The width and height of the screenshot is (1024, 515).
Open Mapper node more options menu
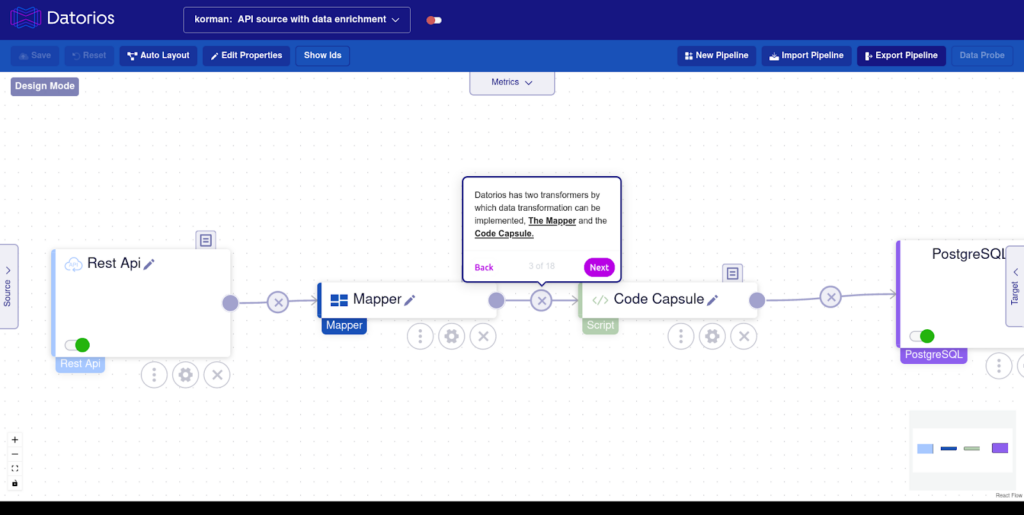pos(420,336)
